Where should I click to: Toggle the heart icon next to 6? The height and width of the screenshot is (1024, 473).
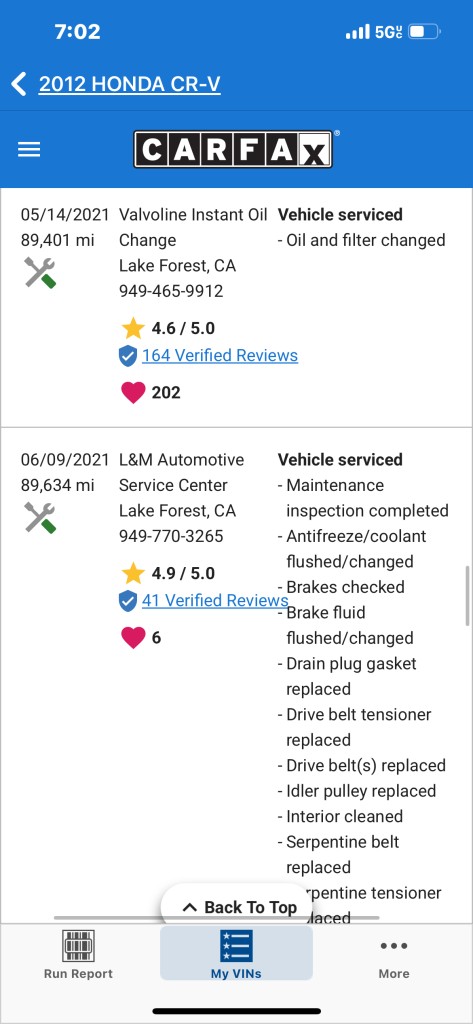click(x=133, y=637)
